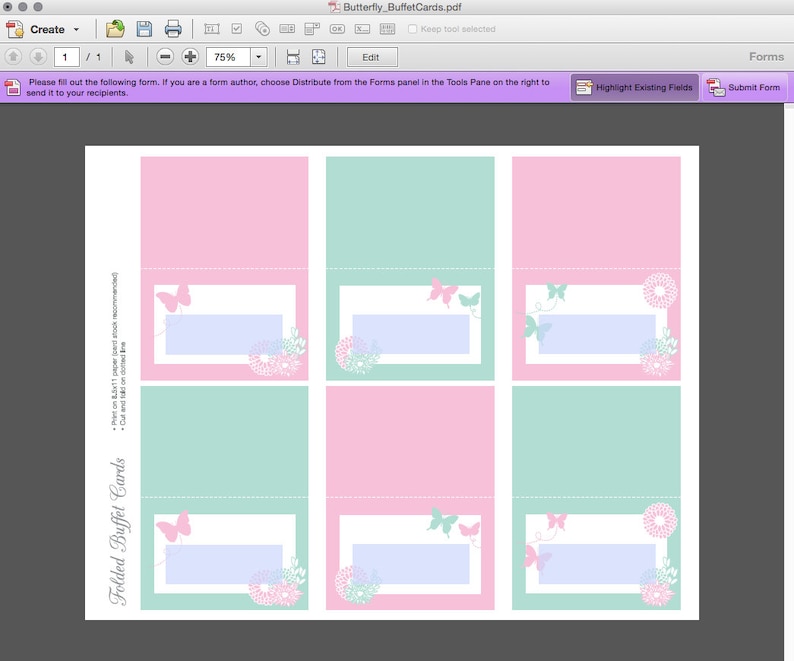Select the Digital Signature field tool
Viewport: 794px width, 661px height.
[x=362, y=29]
